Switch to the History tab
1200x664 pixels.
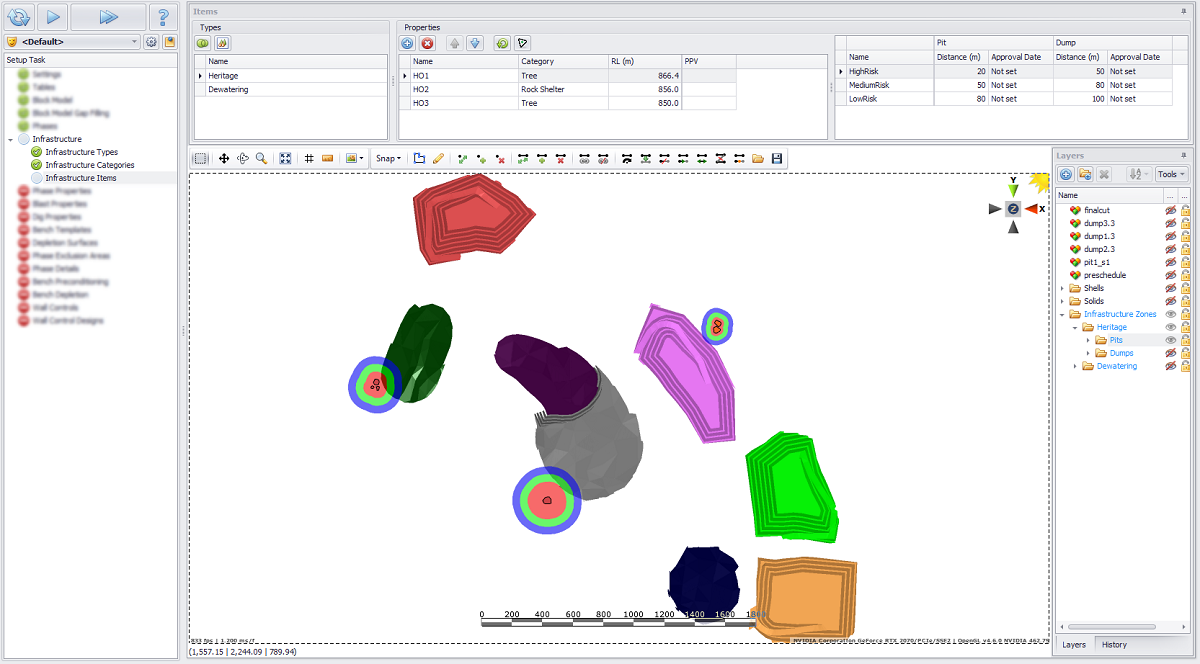[x=1114, y=645]
